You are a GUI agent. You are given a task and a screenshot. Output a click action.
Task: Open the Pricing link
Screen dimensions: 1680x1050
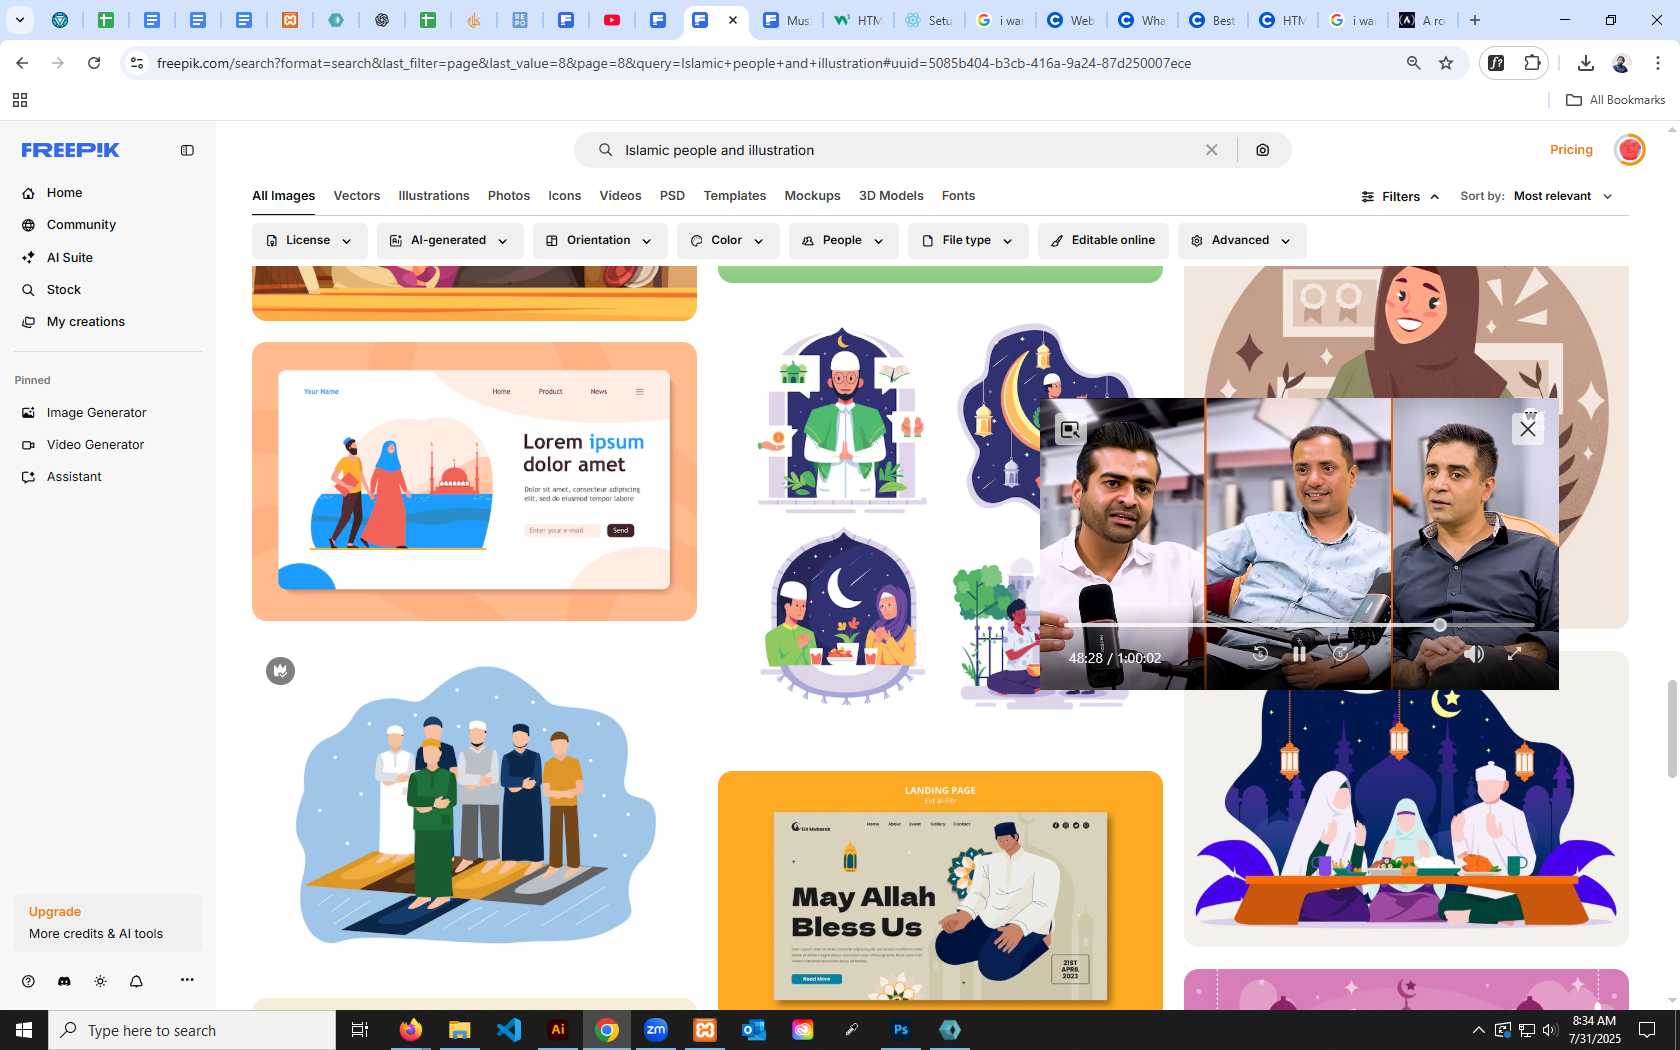(x=1571, y=150)
